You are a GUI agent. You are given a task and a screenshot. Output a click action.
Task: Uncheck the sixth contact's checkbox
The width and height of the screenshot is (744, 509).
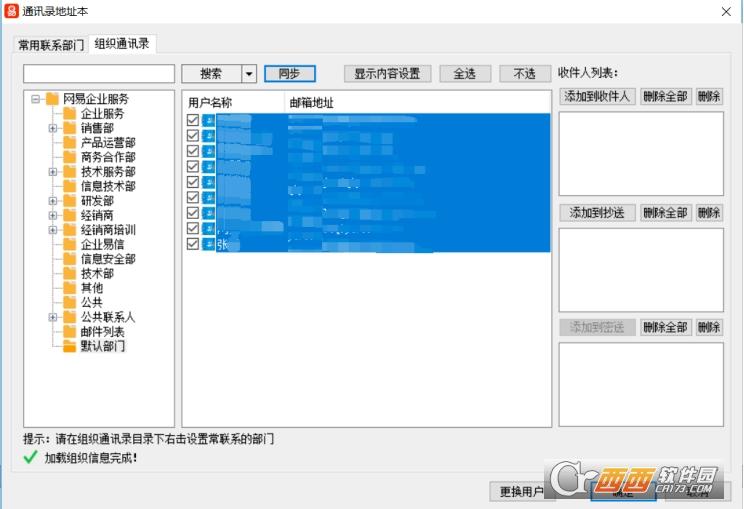[x=193, y=197]
